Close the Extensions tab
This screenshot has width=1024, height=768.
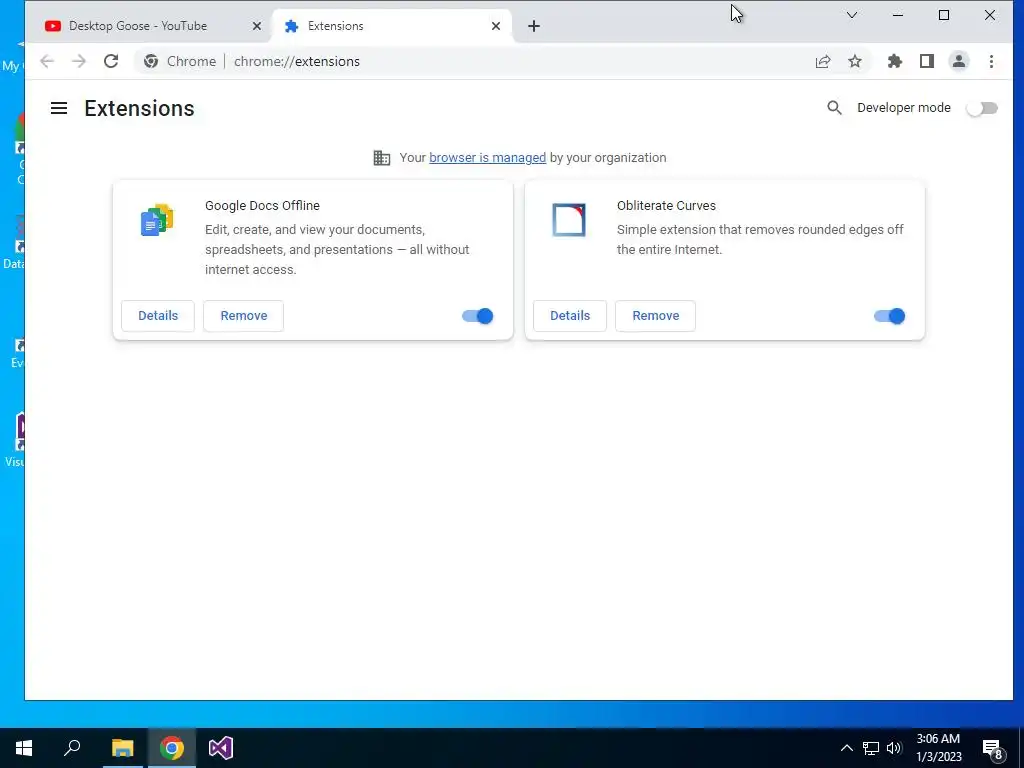[496, 26]
